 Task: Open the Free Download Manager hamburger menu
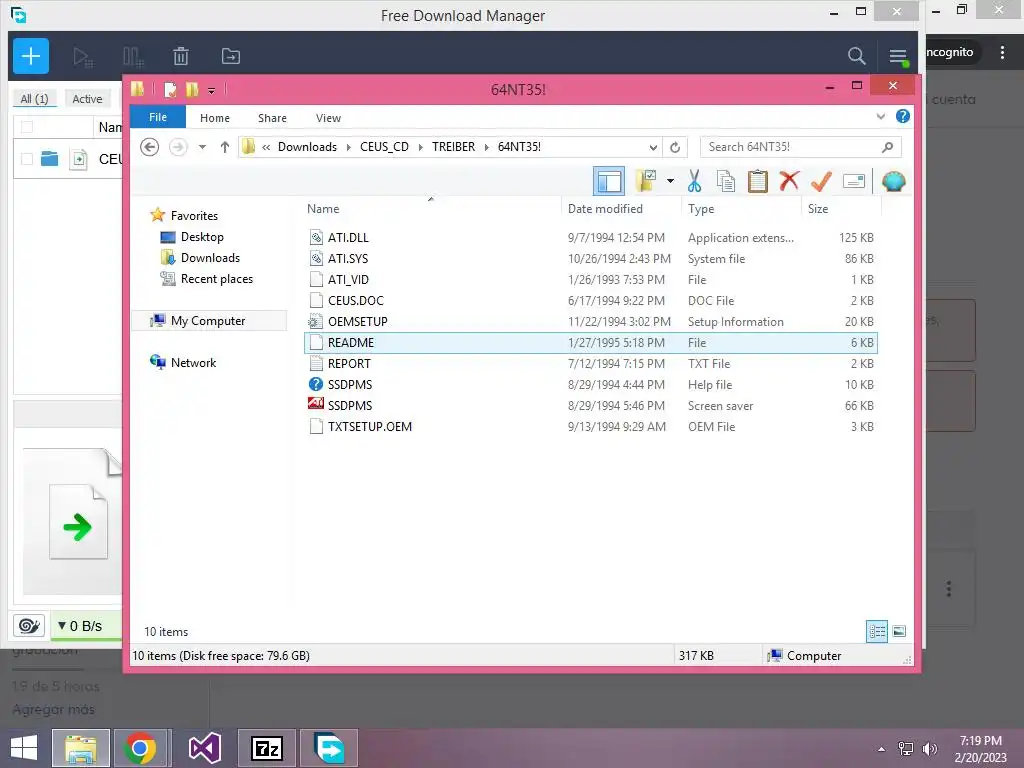tap(898, 57)
